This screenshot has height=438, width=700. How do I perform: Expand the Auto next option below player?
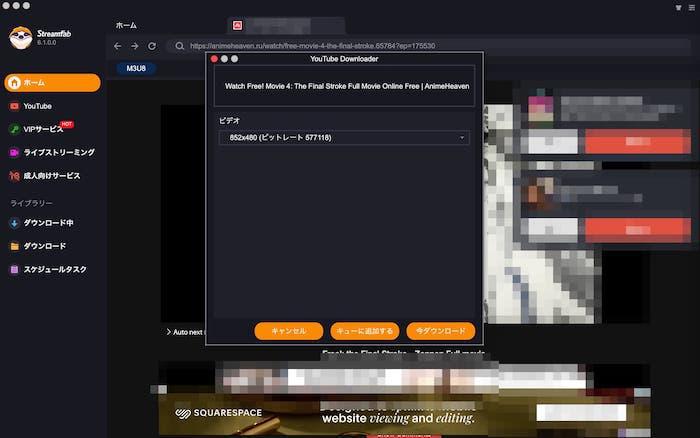[x=185, y=332]
